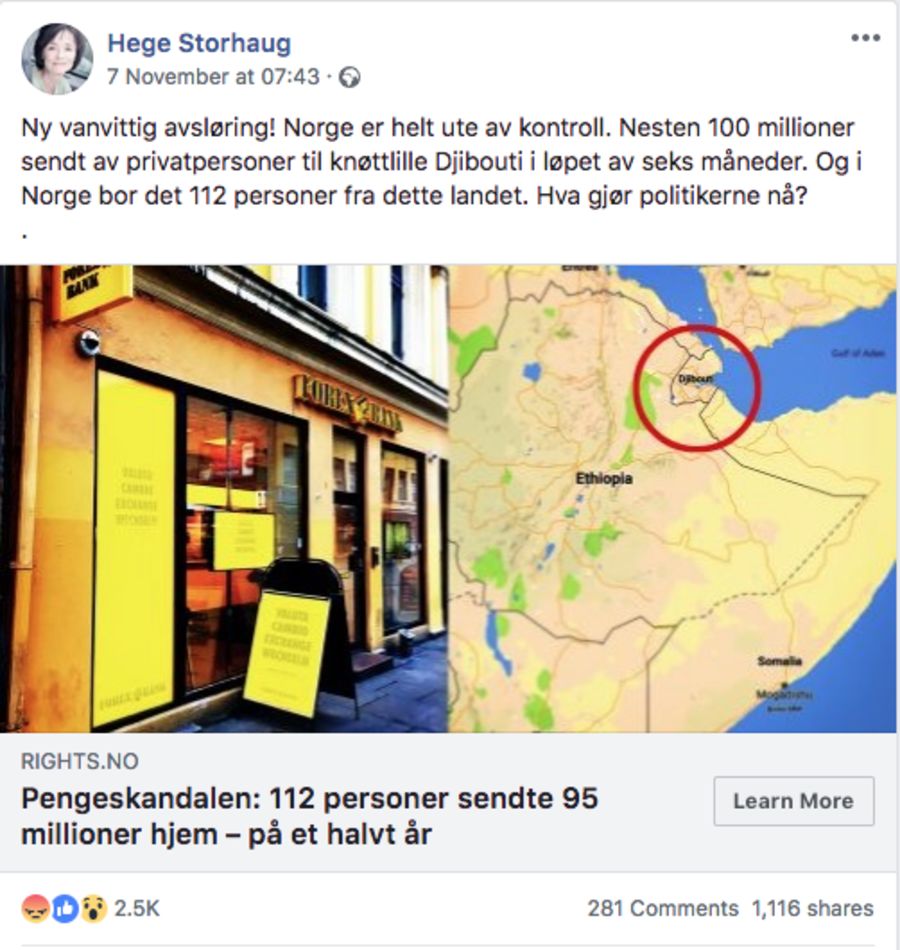Click the Somalia label on the map
The image size is (900, 950).
click(779, 661)
